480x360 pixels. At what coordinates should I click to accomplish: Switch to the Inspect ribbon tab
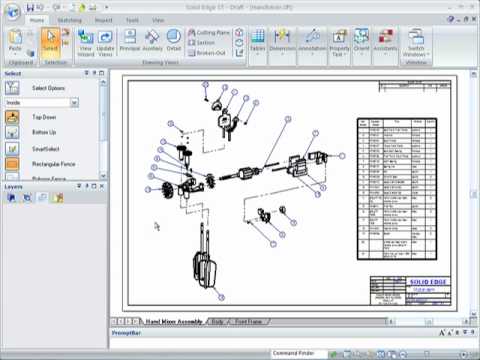[104, 20]
